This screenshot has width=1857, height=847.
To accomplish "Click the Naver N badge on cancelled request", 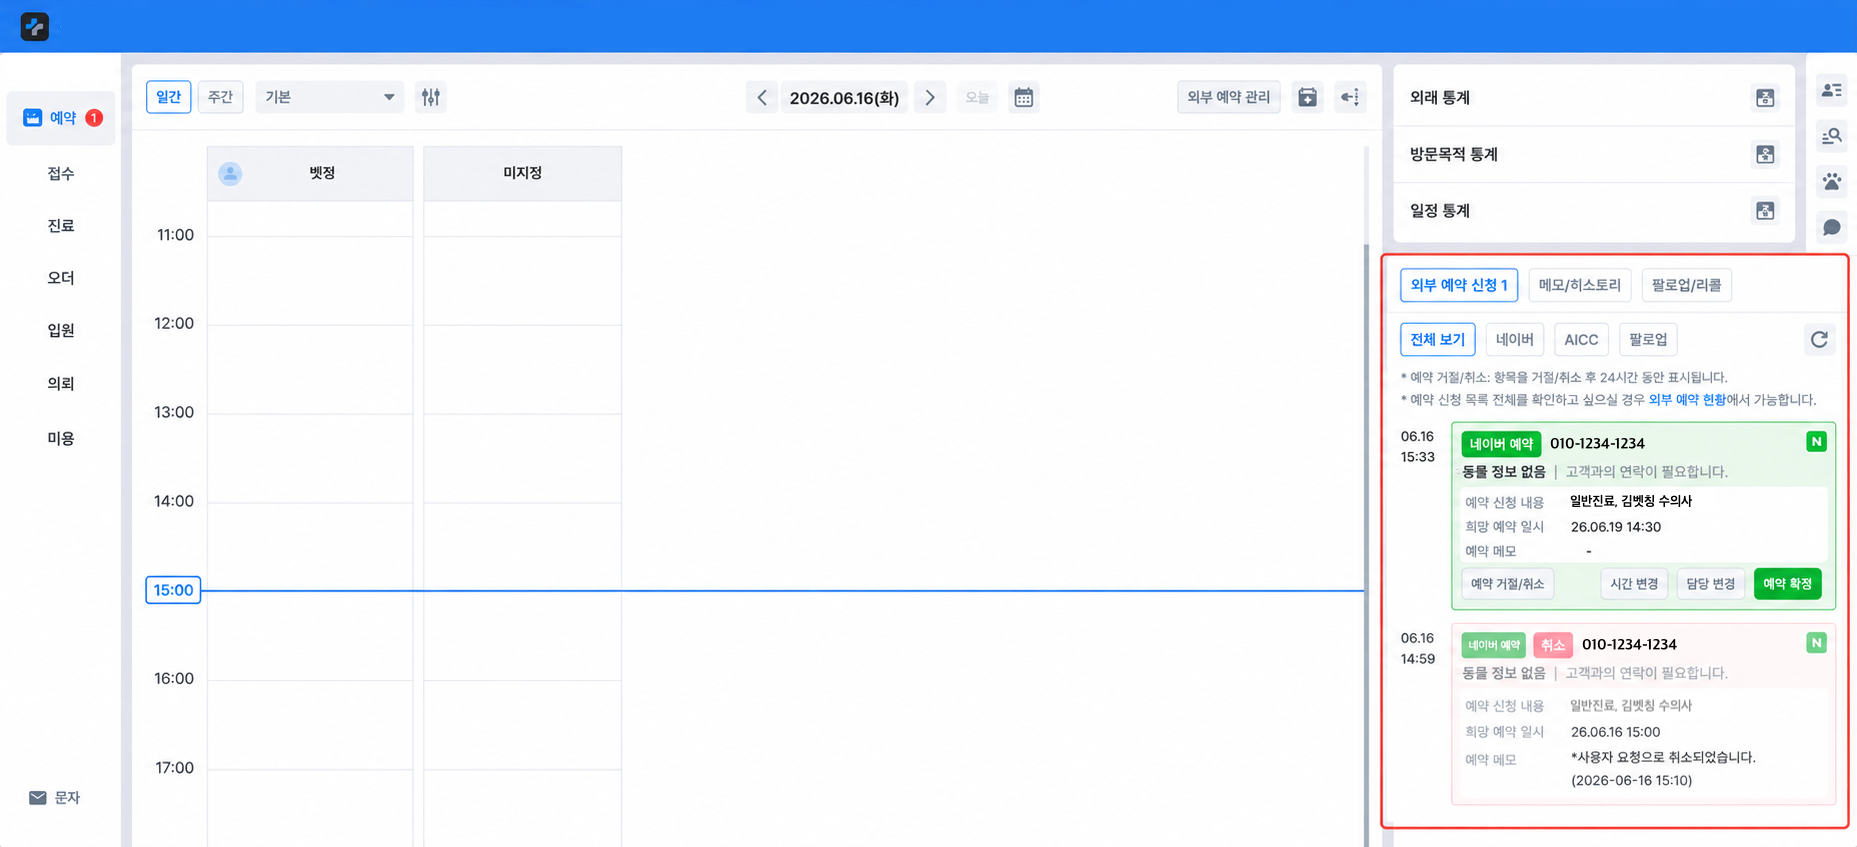I will click(1816, 643).
